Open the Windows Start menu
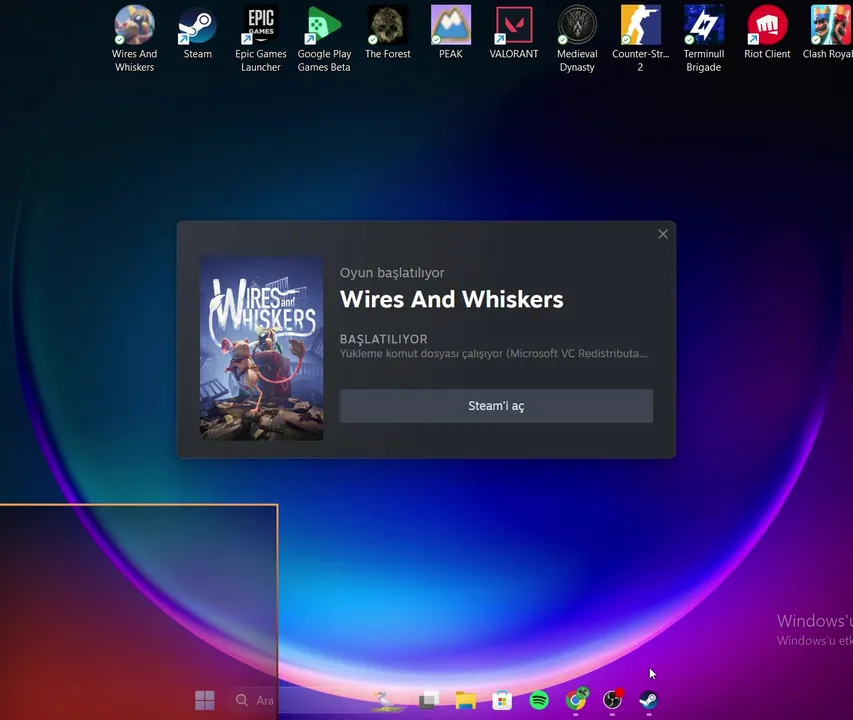 205,700
